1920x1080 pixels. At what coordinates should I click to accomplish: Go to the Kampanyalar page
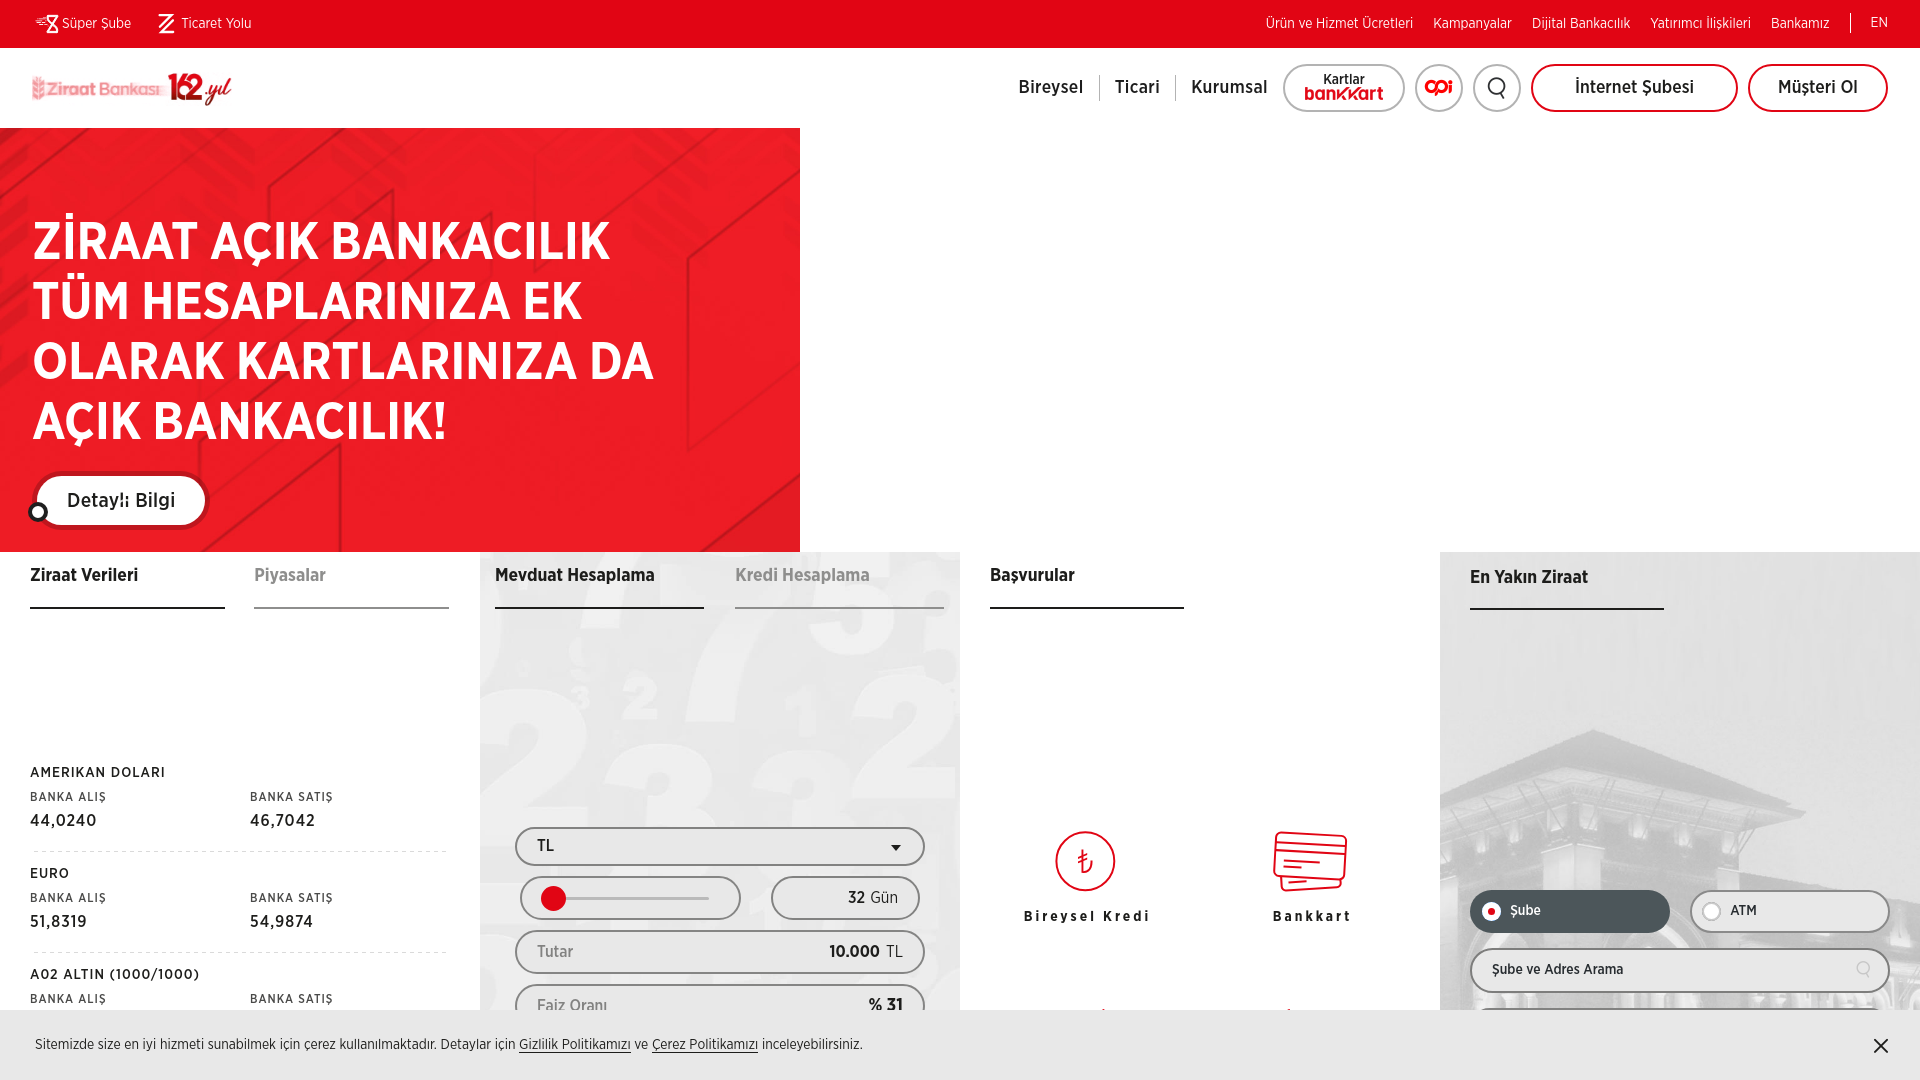(x=1472, y=23)
